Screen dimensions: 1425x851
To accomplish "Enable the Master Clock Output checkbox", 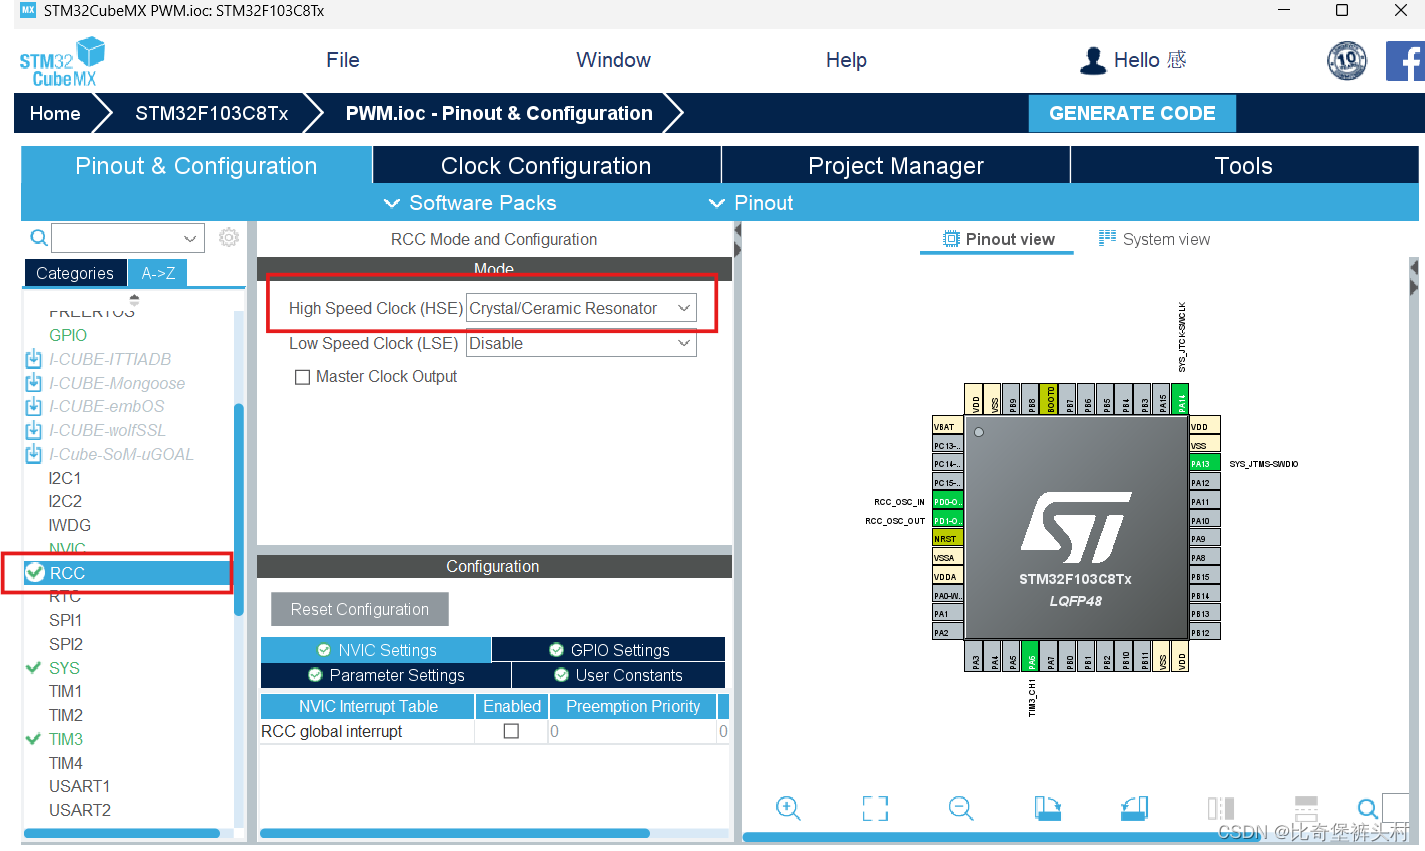I will point(302,377).
